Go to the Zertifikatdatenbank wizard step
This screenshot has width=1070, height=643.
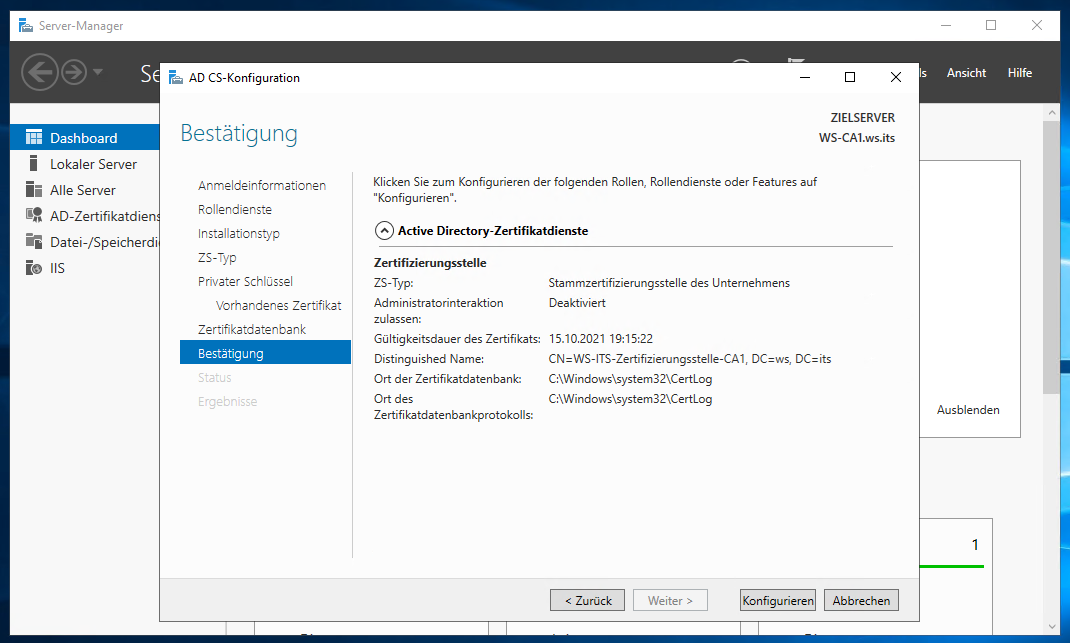(252, 329)
